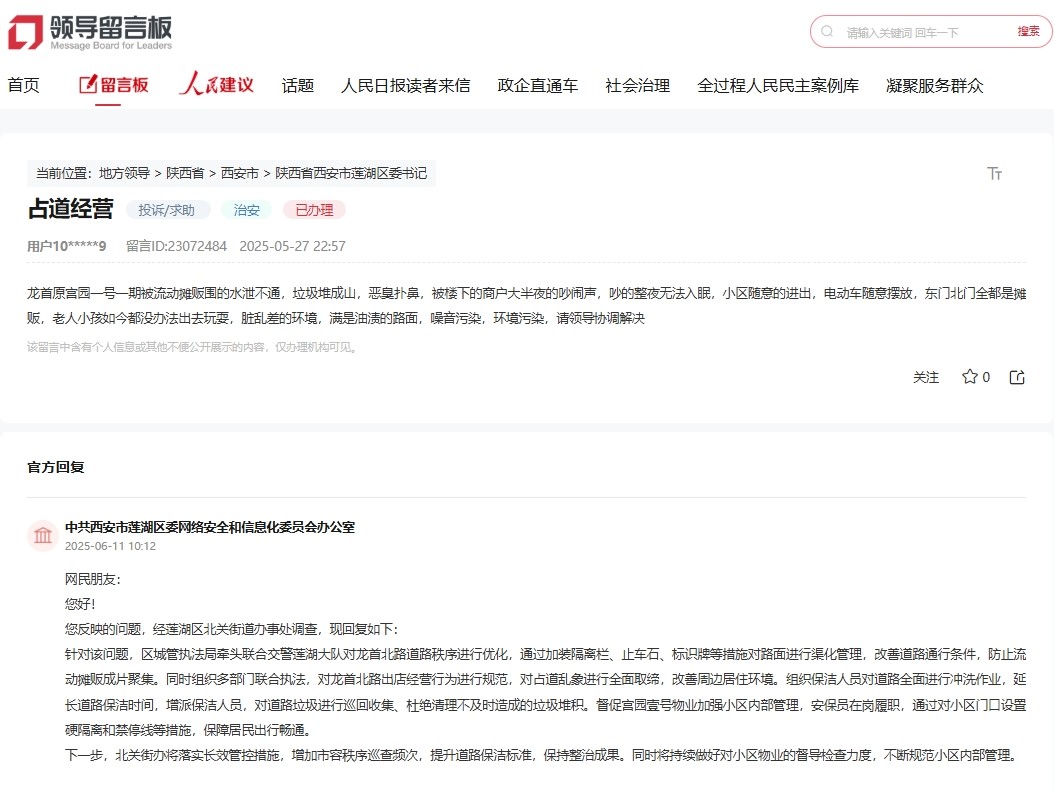Click the magnifier icon inside the search bar
This screenshot has height=790, width=1054.
point(827,31)
